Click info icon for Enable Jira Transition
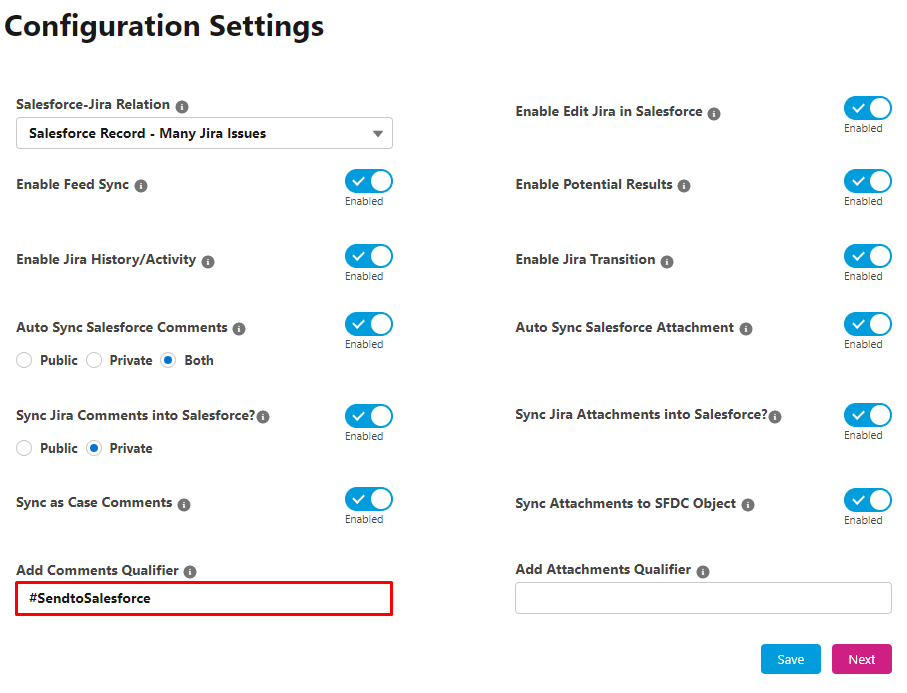 (x=667, y=261)
